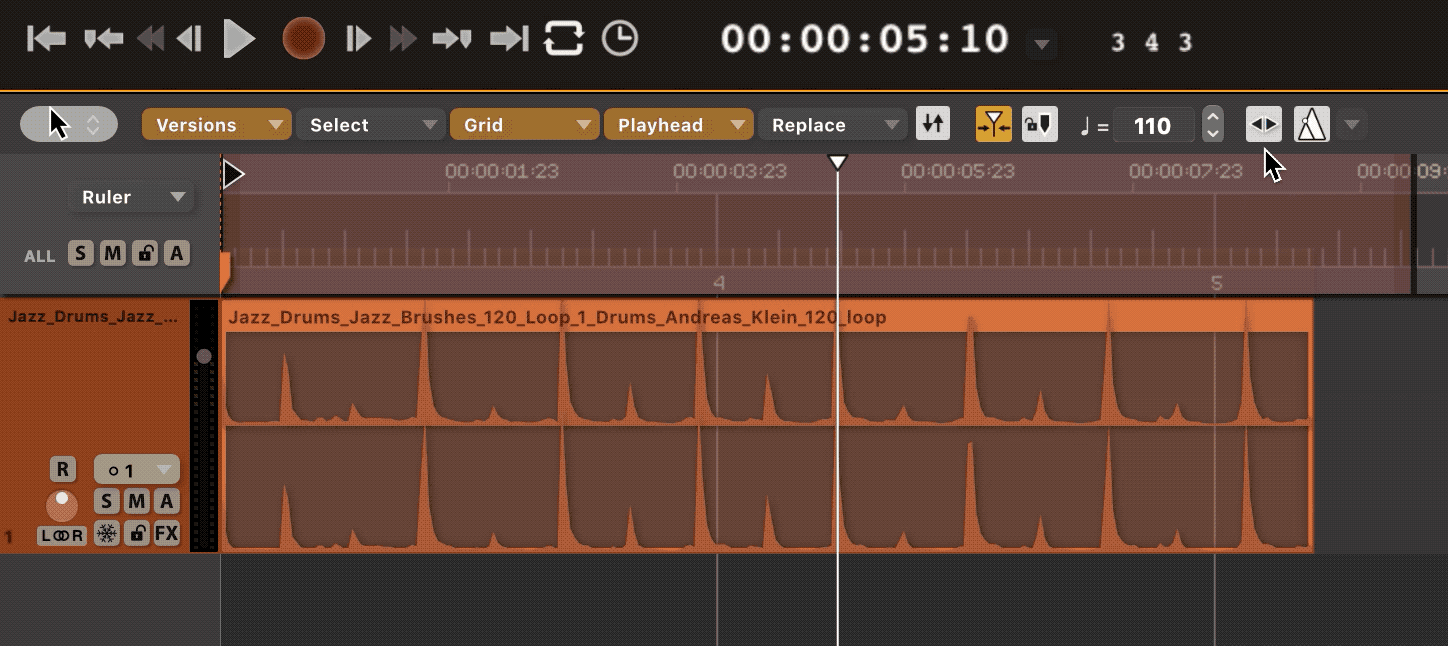The image size is (1448, 646).
Task: Click the ALL row A button
Action: [x=177, y=254]
